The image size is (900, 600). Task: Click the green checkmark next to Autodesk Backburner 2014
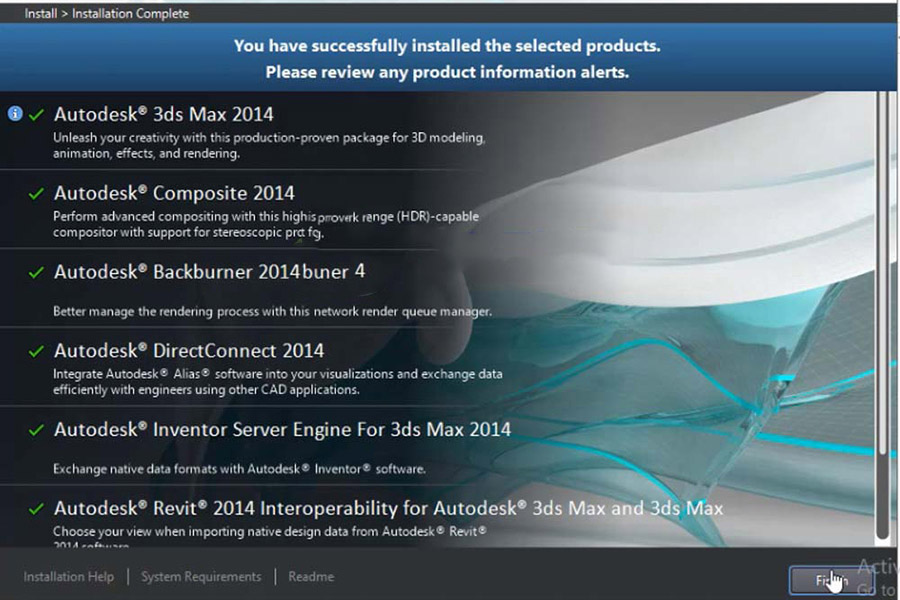click(x=36, y=272)
